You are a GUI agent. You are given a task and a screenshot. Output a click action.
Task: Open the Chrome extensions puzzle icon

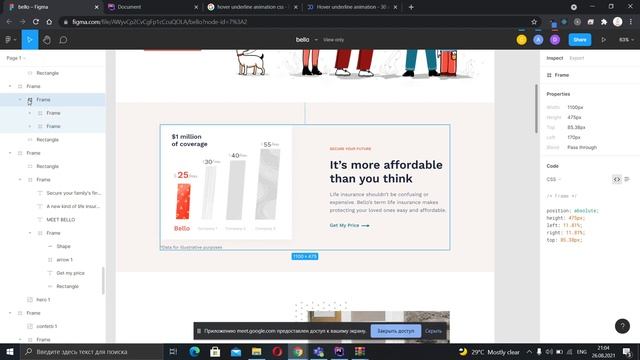tap(604, 22)
